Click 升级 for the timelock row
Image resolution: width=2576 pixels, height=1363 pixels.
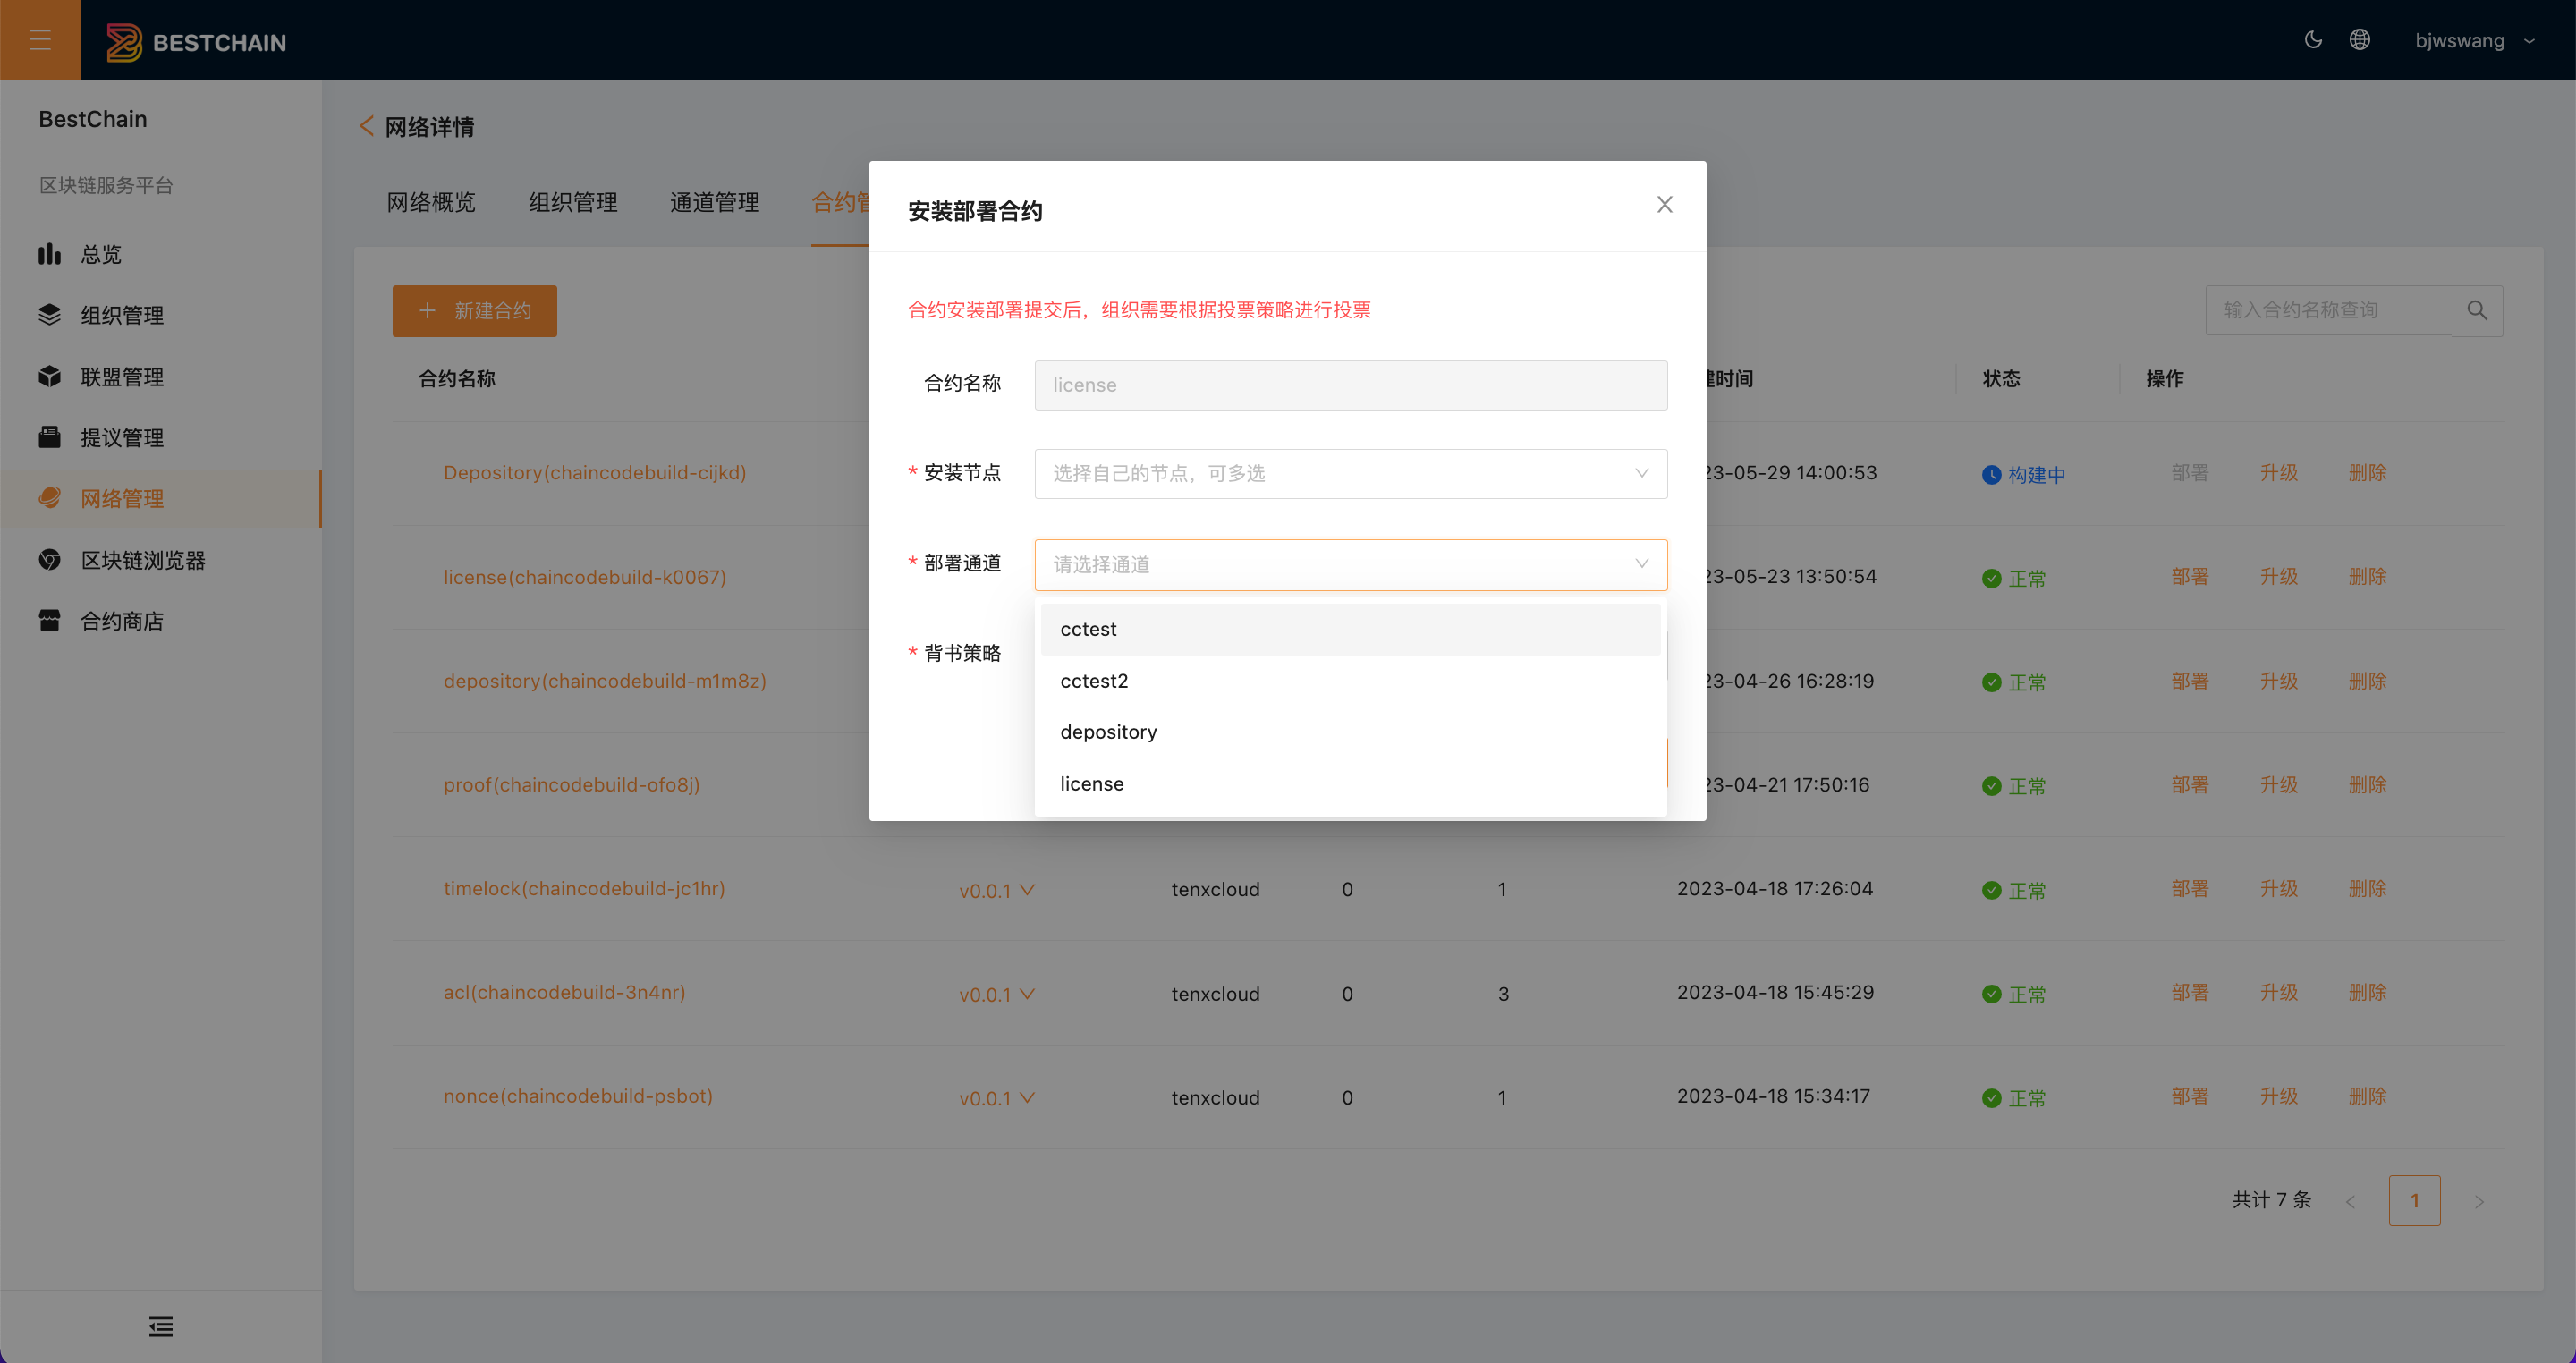pos(2279,889)
